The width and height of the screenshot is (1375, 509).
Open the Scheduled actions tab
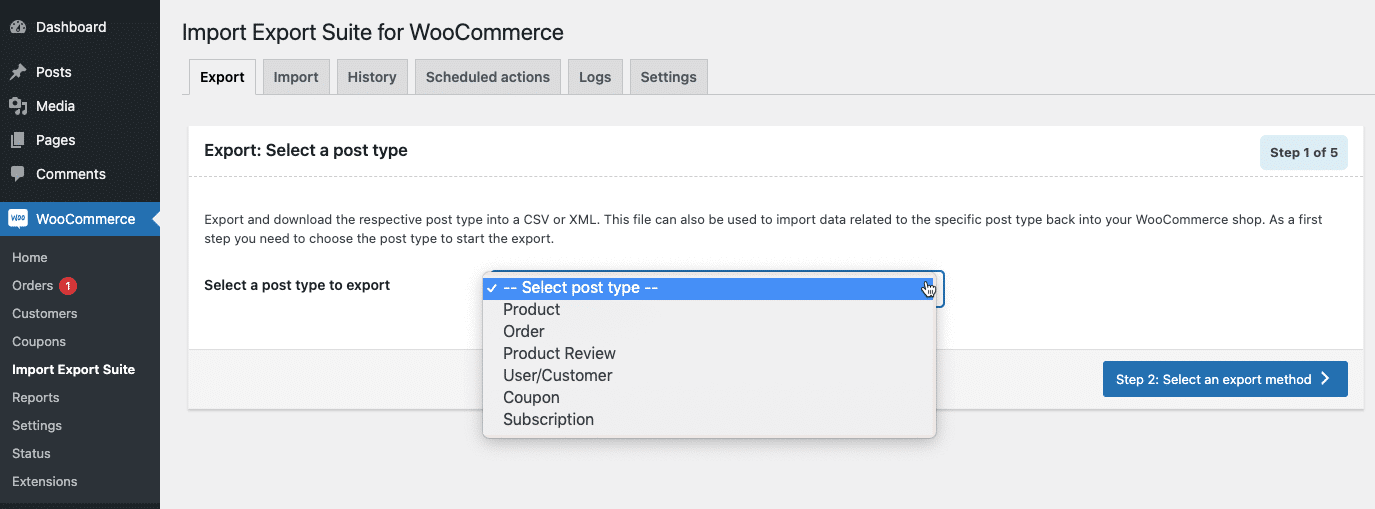(487, 77)
